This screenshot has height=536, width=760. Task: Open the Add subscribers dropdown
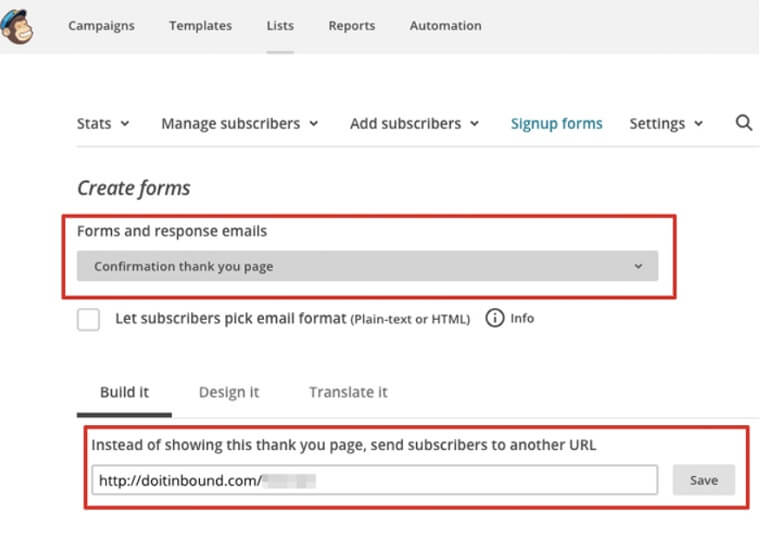pyautogui.click(x=414, y=124)
